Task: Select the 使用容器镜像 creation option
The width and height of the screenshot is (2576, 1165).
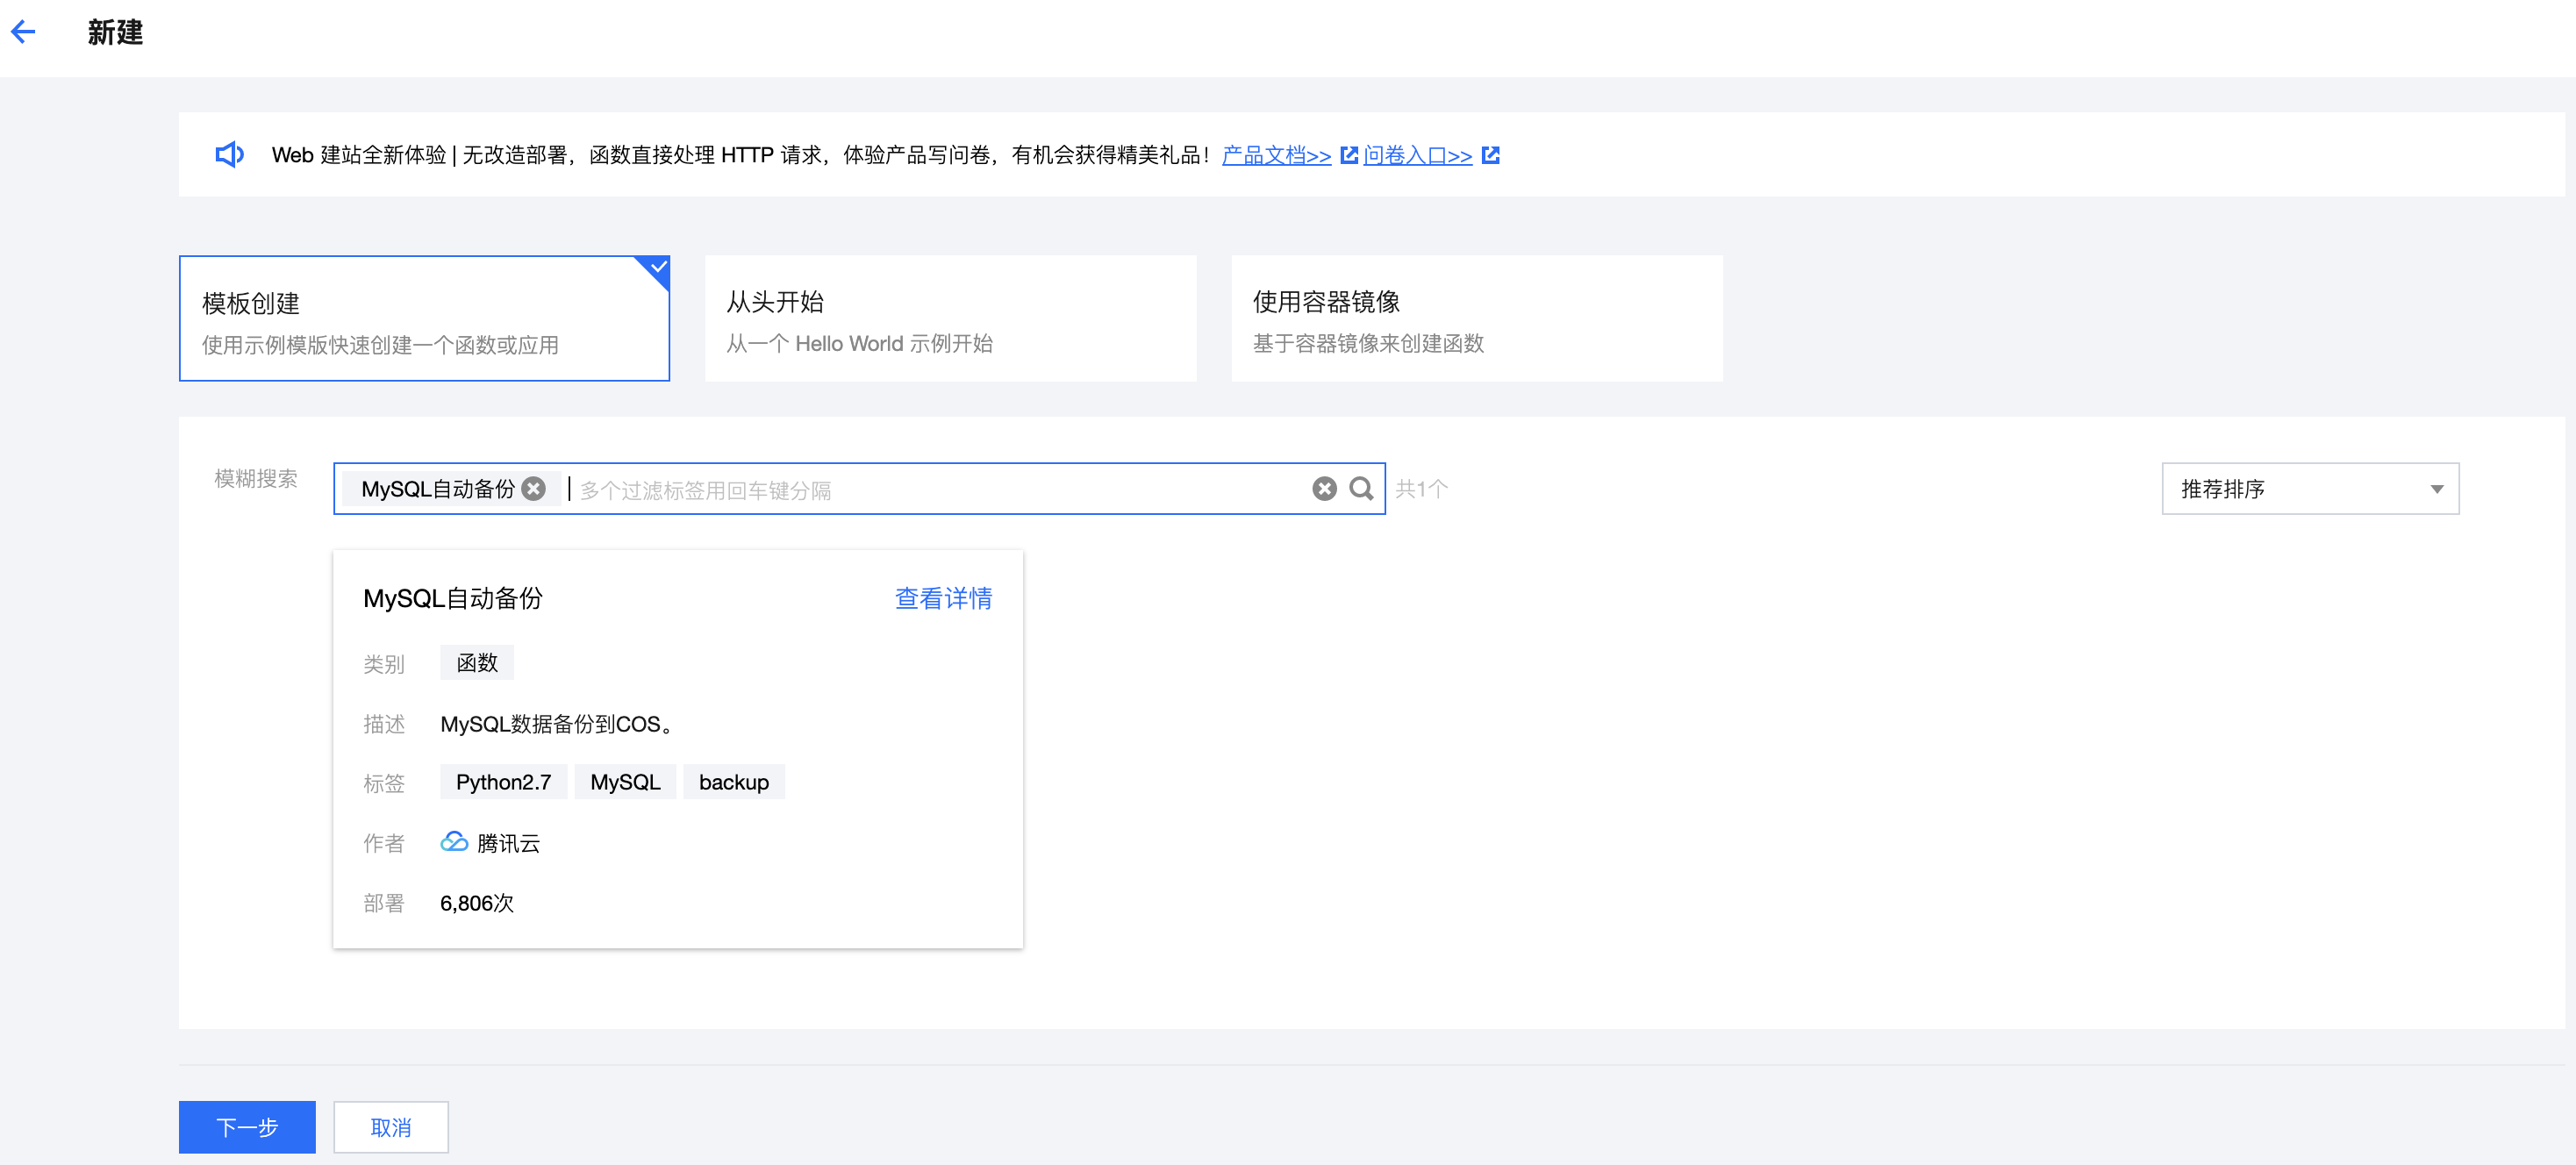Action: pyautogui.click(x=1476, y=318)
